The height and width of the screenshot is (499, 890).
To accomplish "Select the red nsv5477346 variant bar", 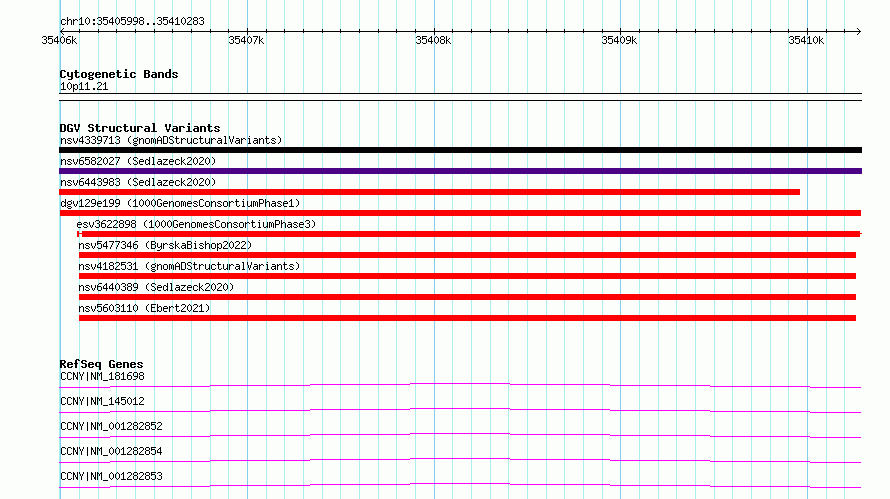I will [467, 255].
